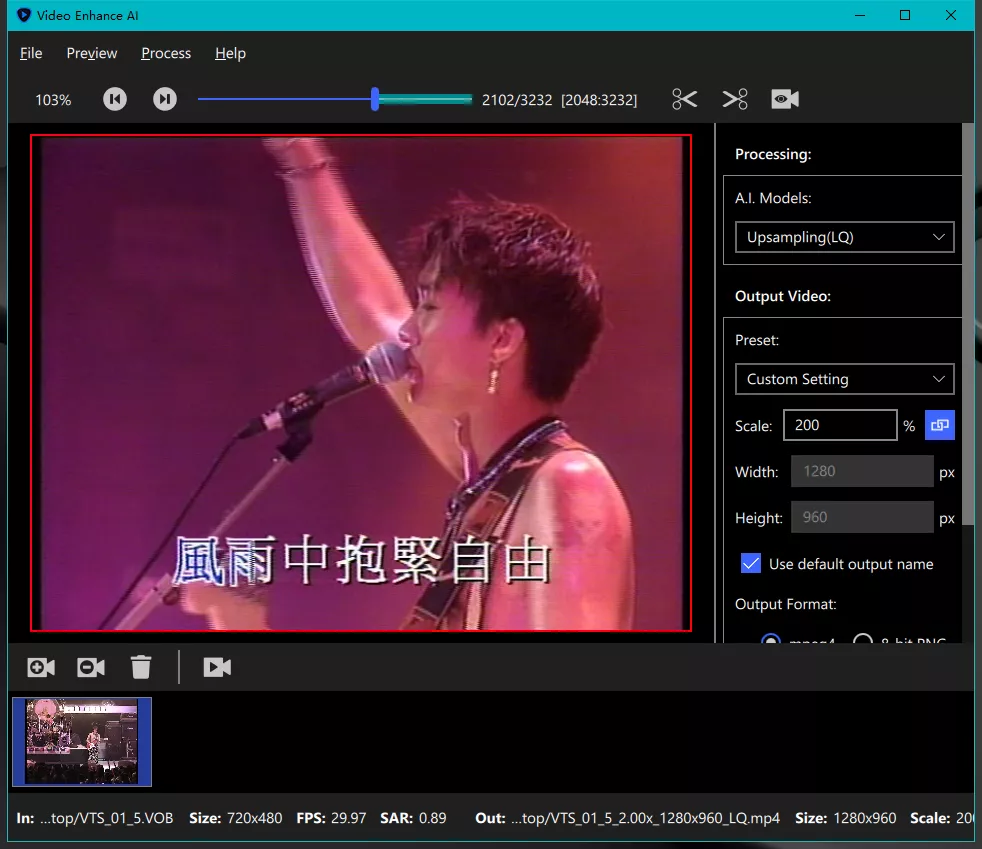Open the Help menu for assistance
The image size is (982, 849).
tap(229, 53)
